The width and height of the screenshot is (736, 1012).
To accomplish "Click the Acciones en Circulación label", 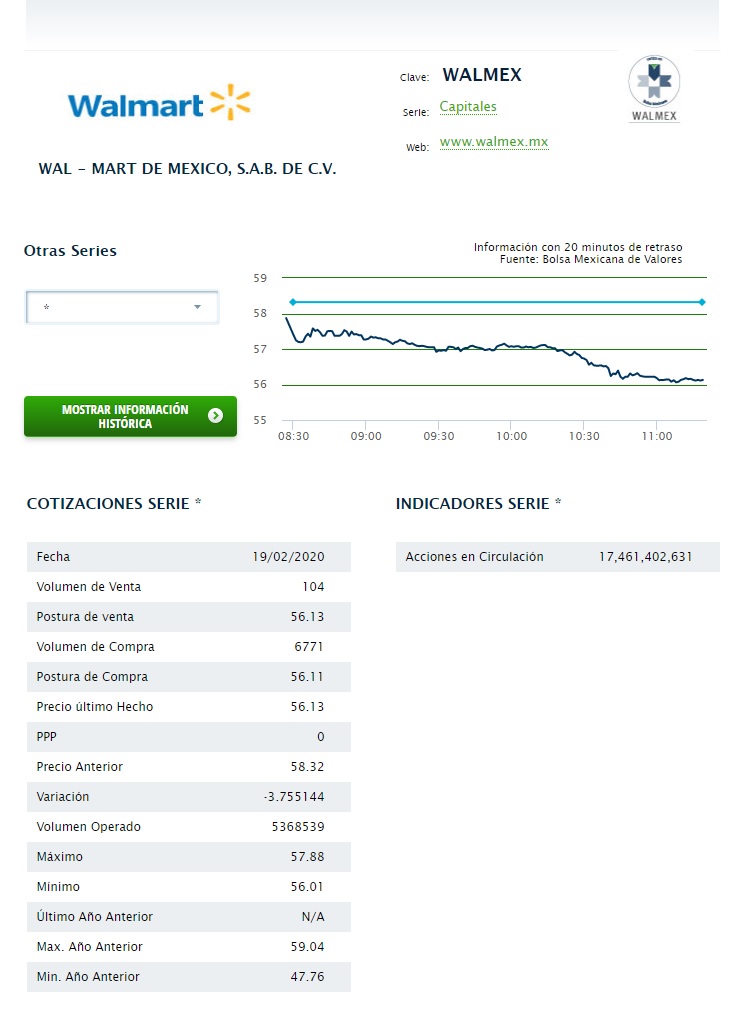I will (475, 557).
